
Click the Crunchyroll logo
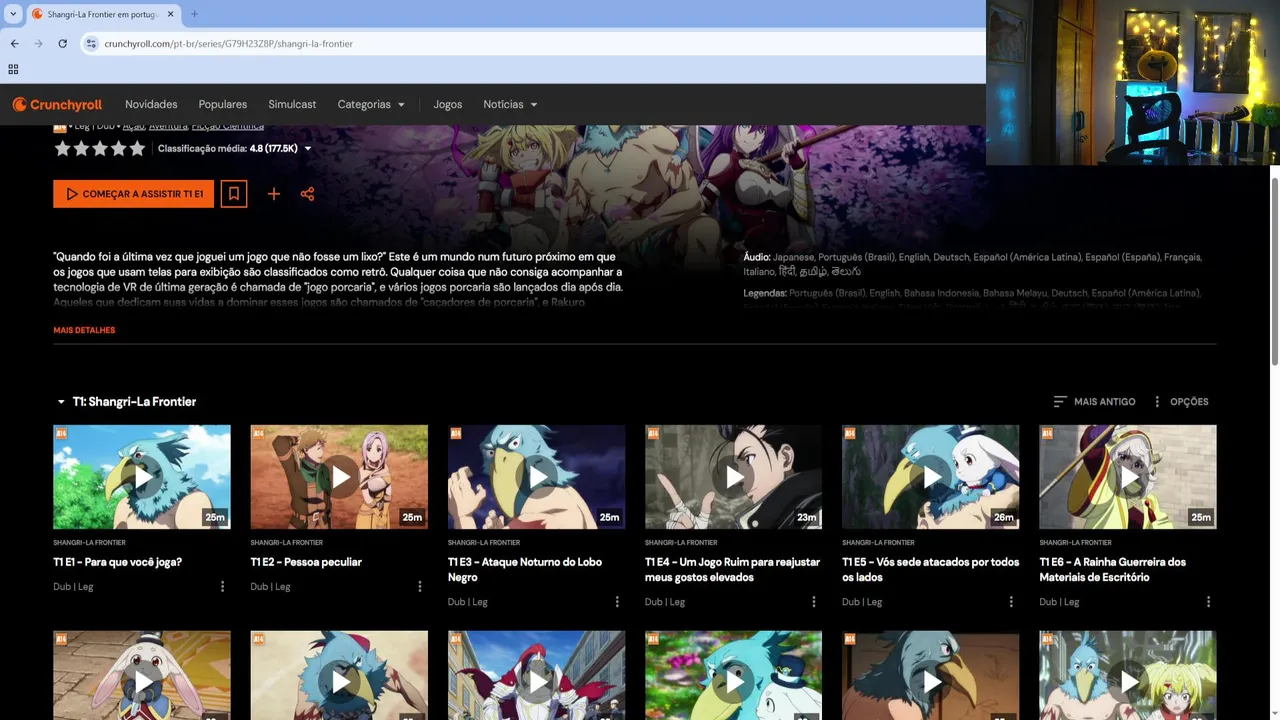pyautogui.click(x=57, y=104)
